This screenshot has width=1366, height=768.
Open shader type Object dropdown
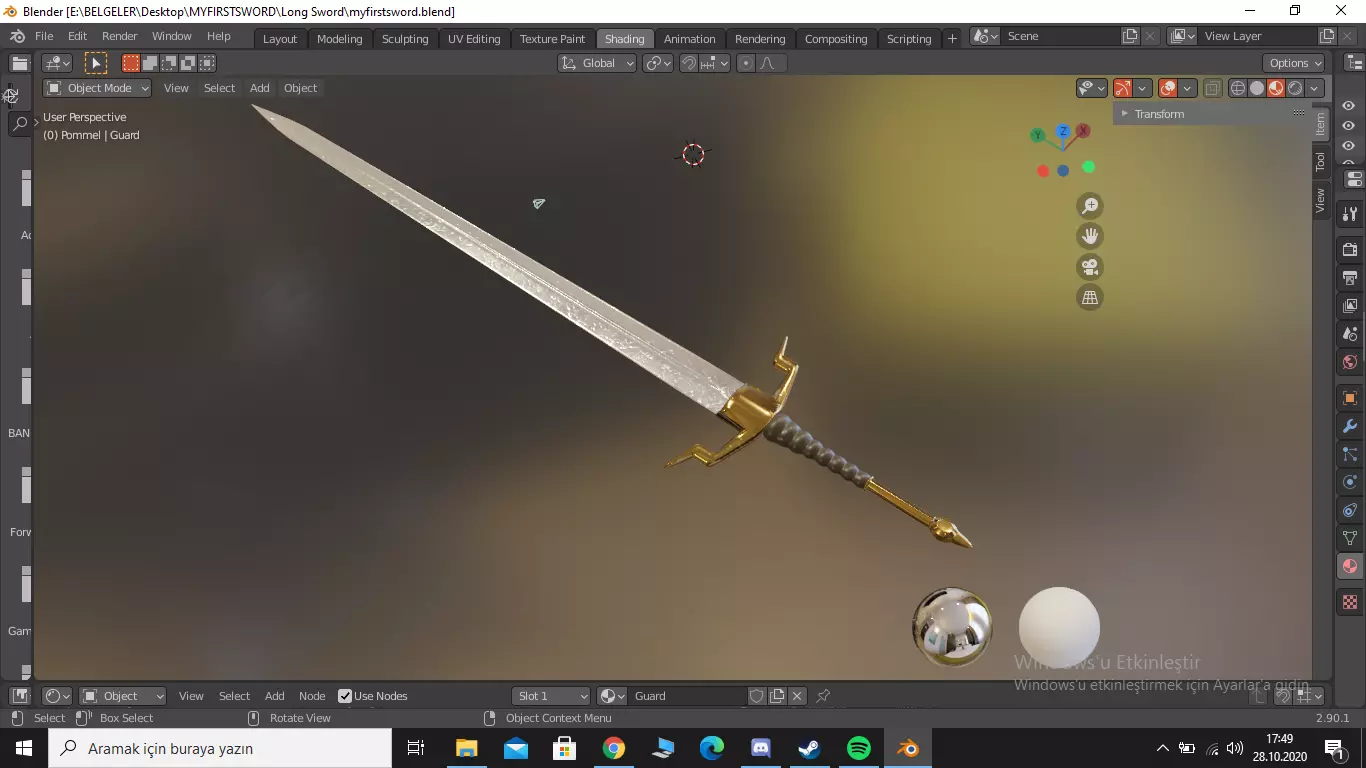(123, 696)
